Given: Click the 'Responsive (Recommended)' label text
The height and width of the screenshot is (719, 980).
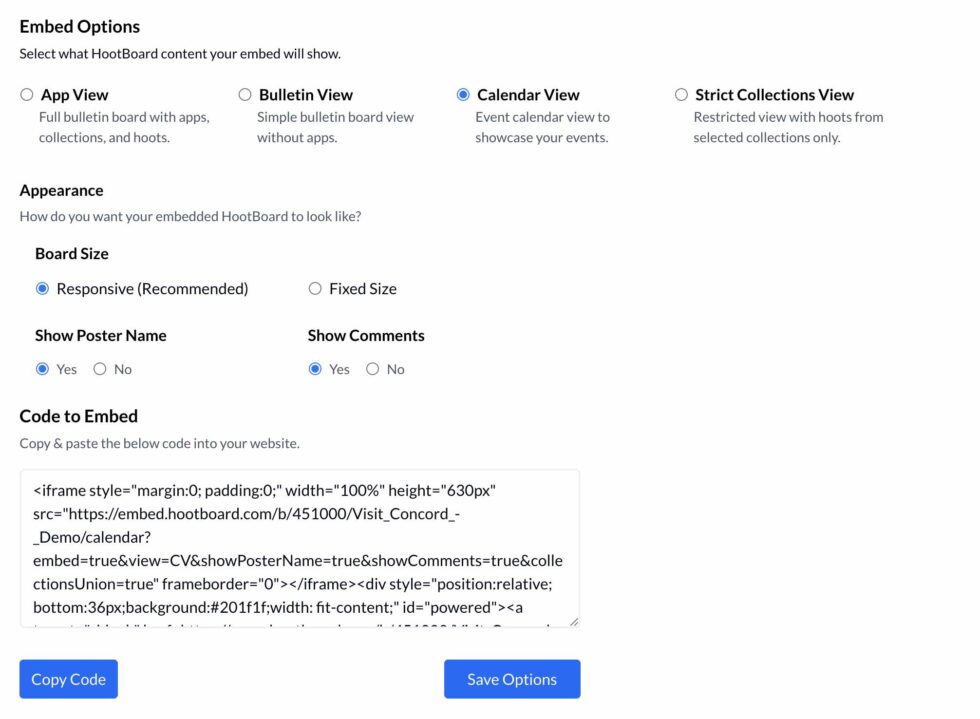Looking at the screenshot, I should coord(152,289).
